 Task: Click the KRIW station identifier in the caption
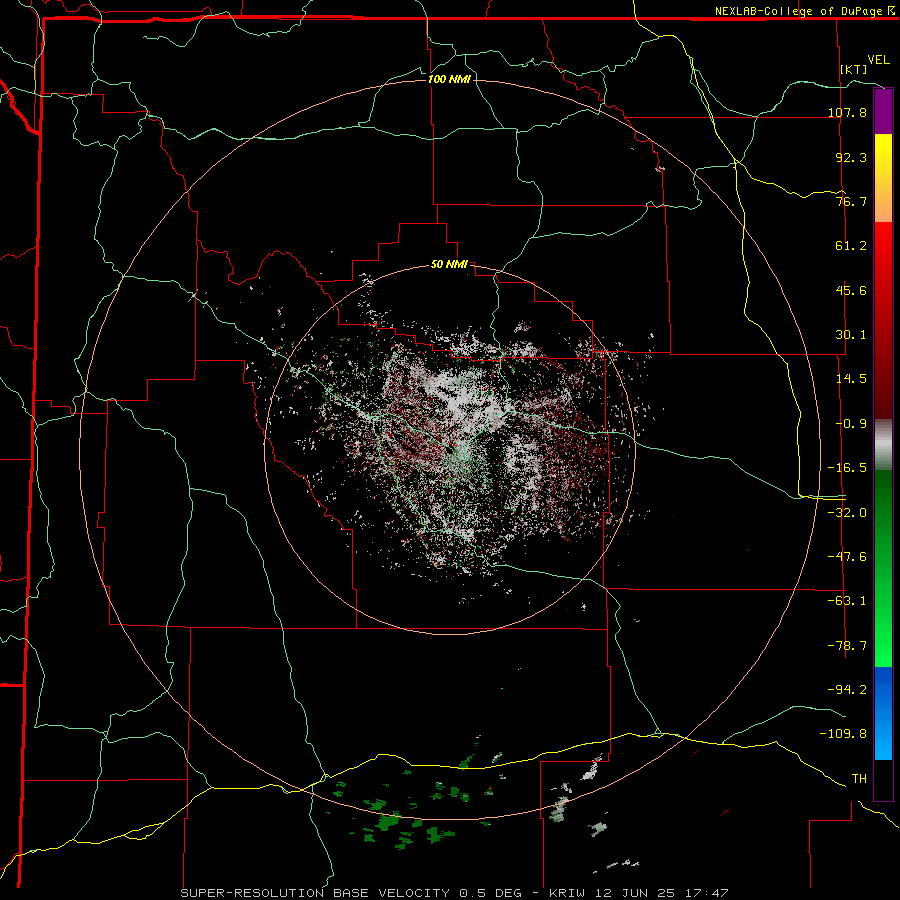point(567,893)
